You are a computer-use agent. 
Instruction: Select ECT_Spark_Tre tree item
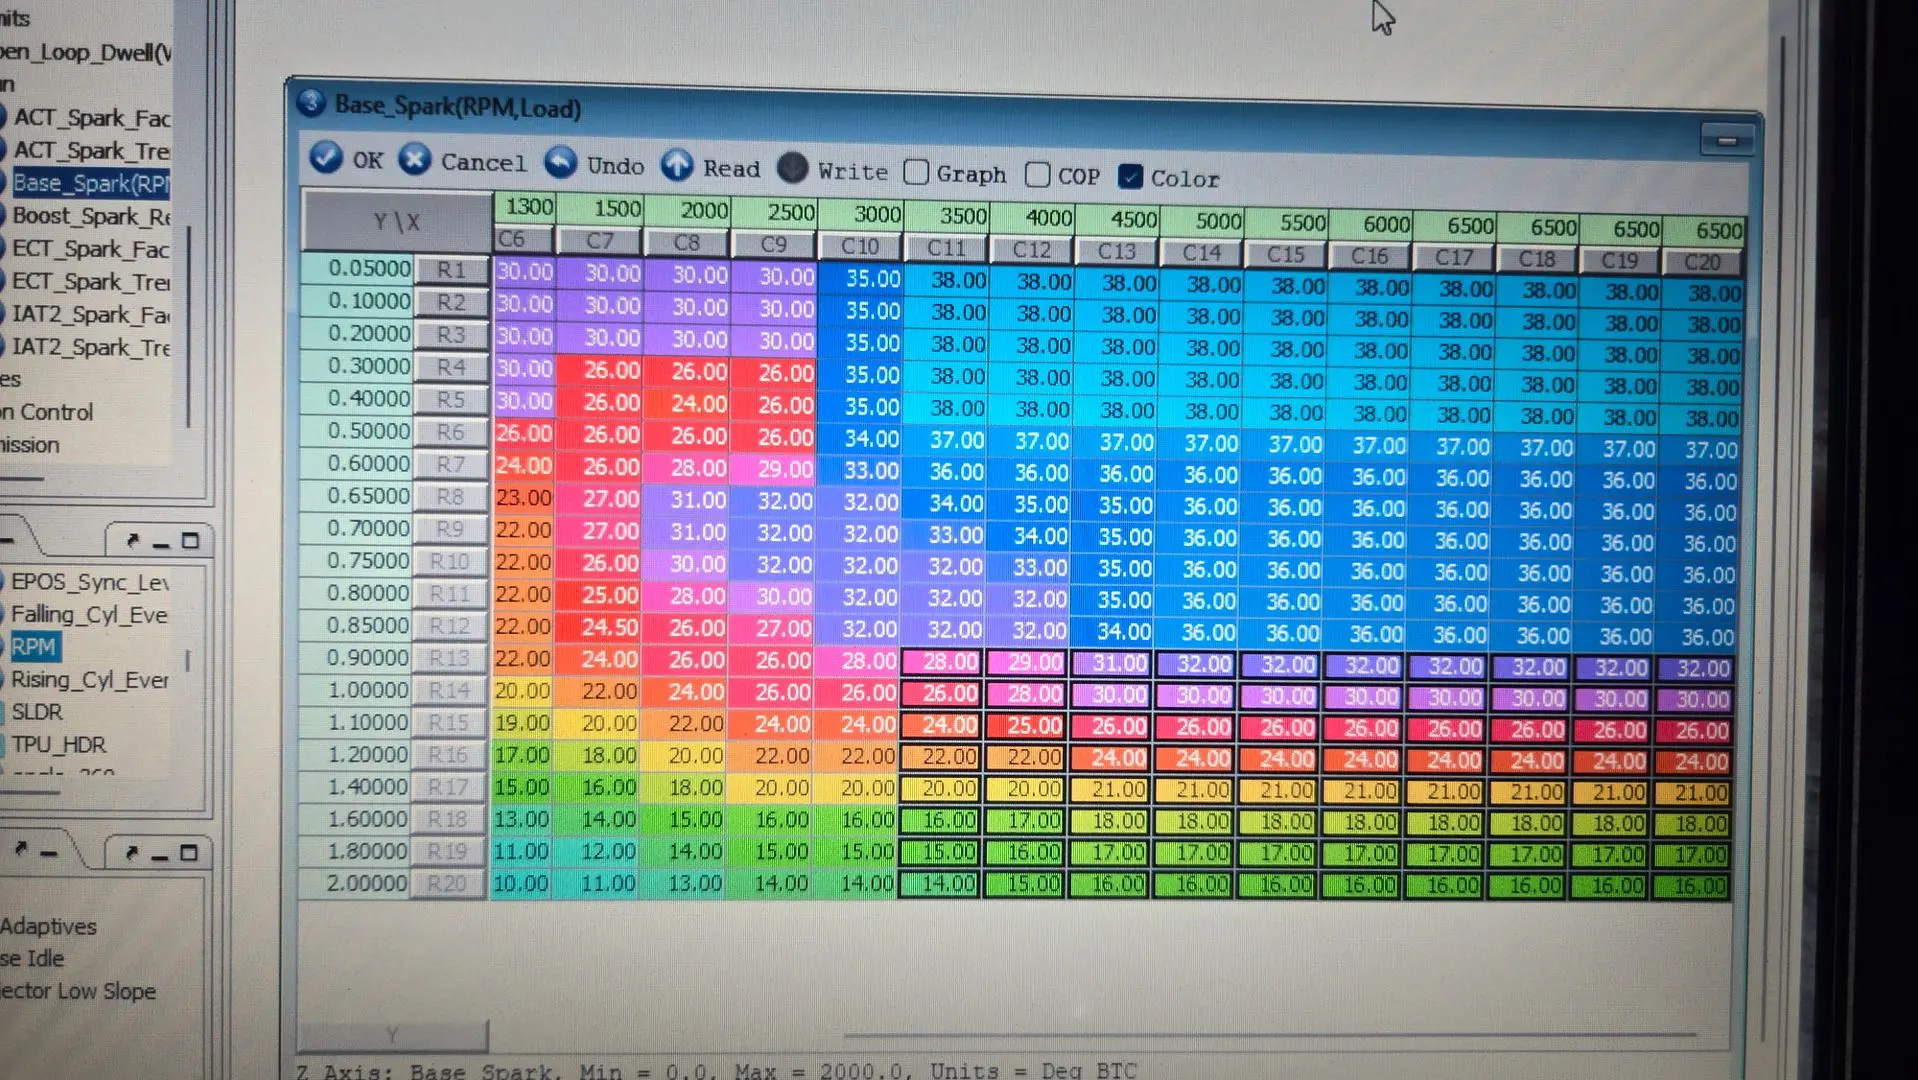point(91,282)
